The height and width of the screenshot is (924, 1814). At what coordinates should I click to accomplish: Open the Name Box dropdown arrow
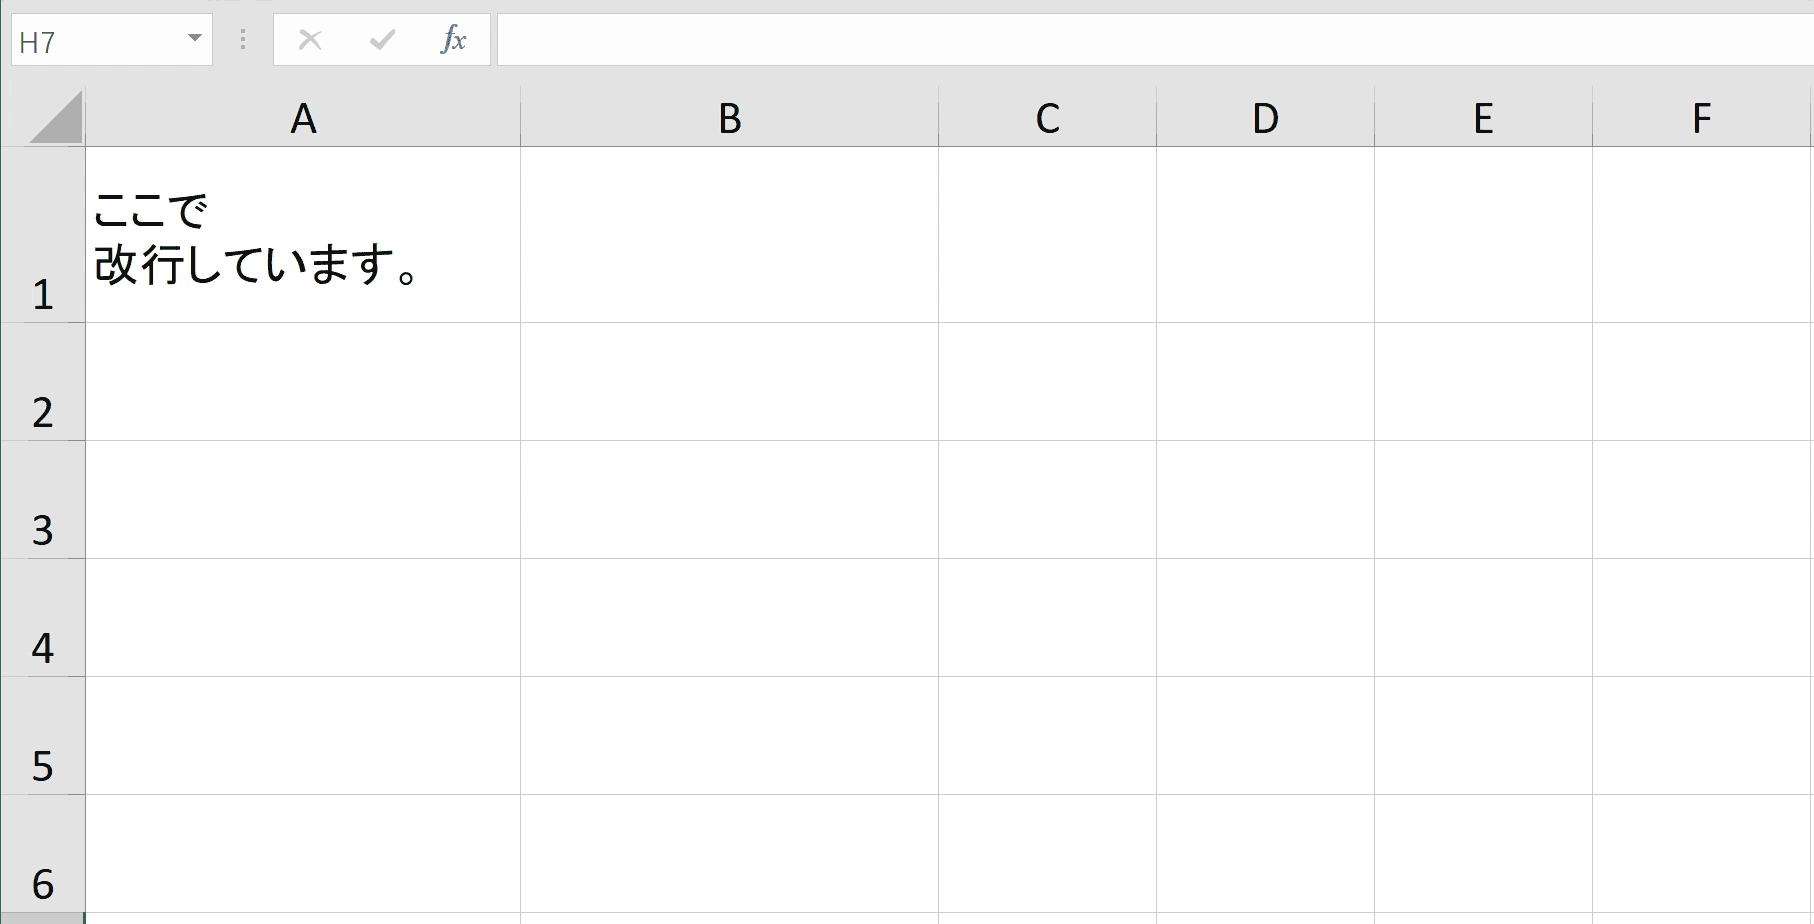coord(195,40)
